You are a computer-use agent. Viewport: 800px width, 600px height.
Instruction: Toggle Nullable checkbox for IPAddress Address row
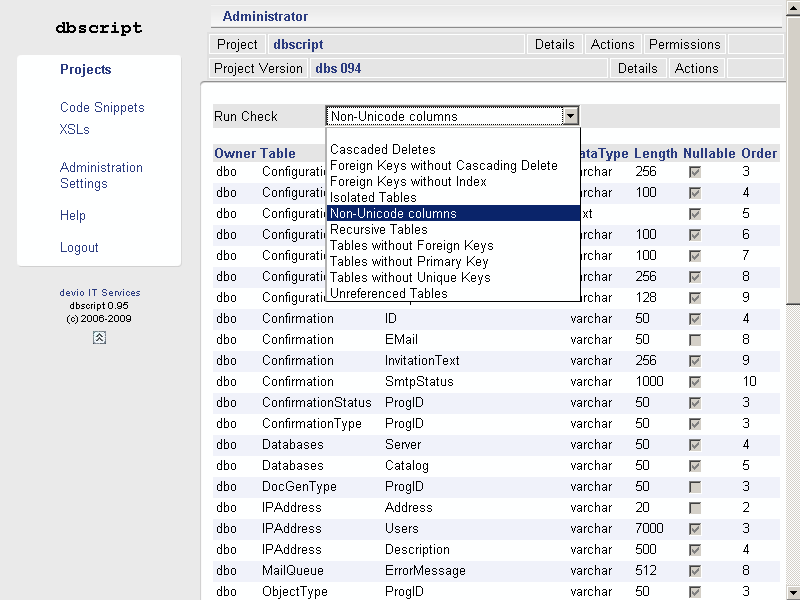(694, 508)
